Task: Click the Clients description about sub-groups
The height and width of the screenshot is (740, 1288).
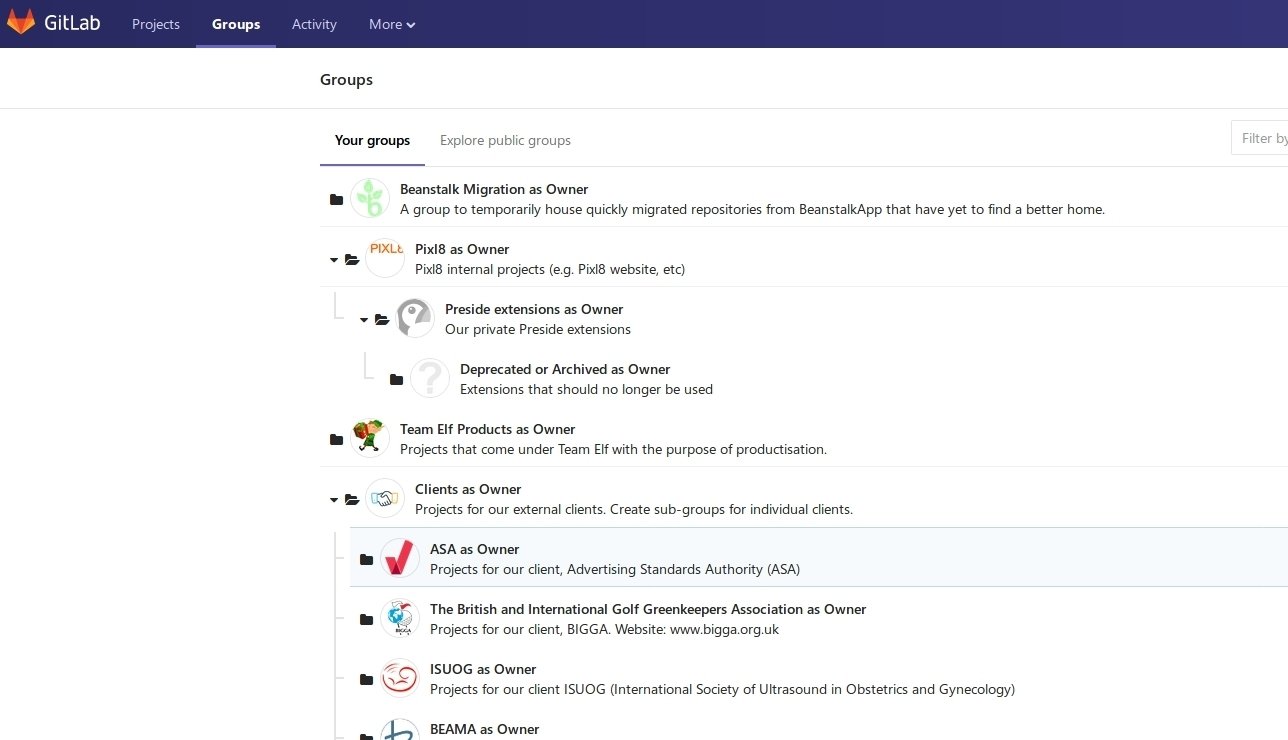Action: (634, 509)
